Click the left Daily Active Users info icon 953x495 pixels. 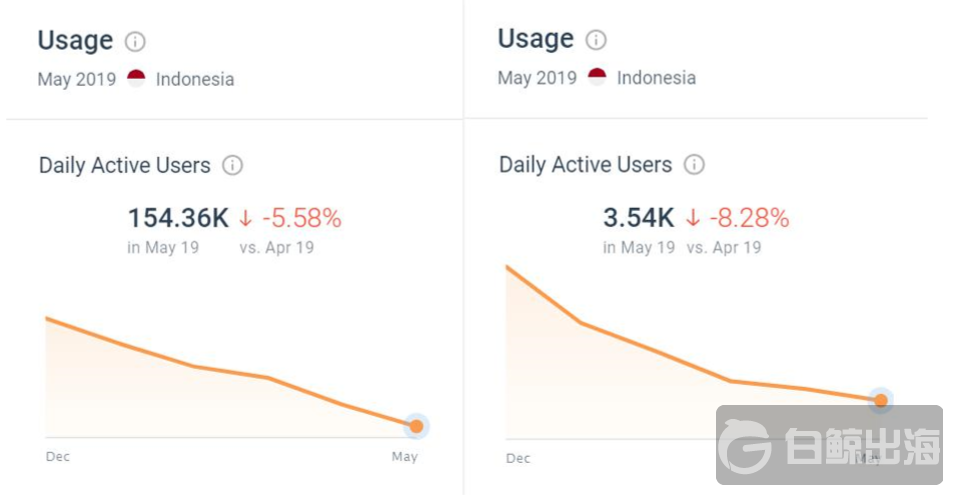232,166
